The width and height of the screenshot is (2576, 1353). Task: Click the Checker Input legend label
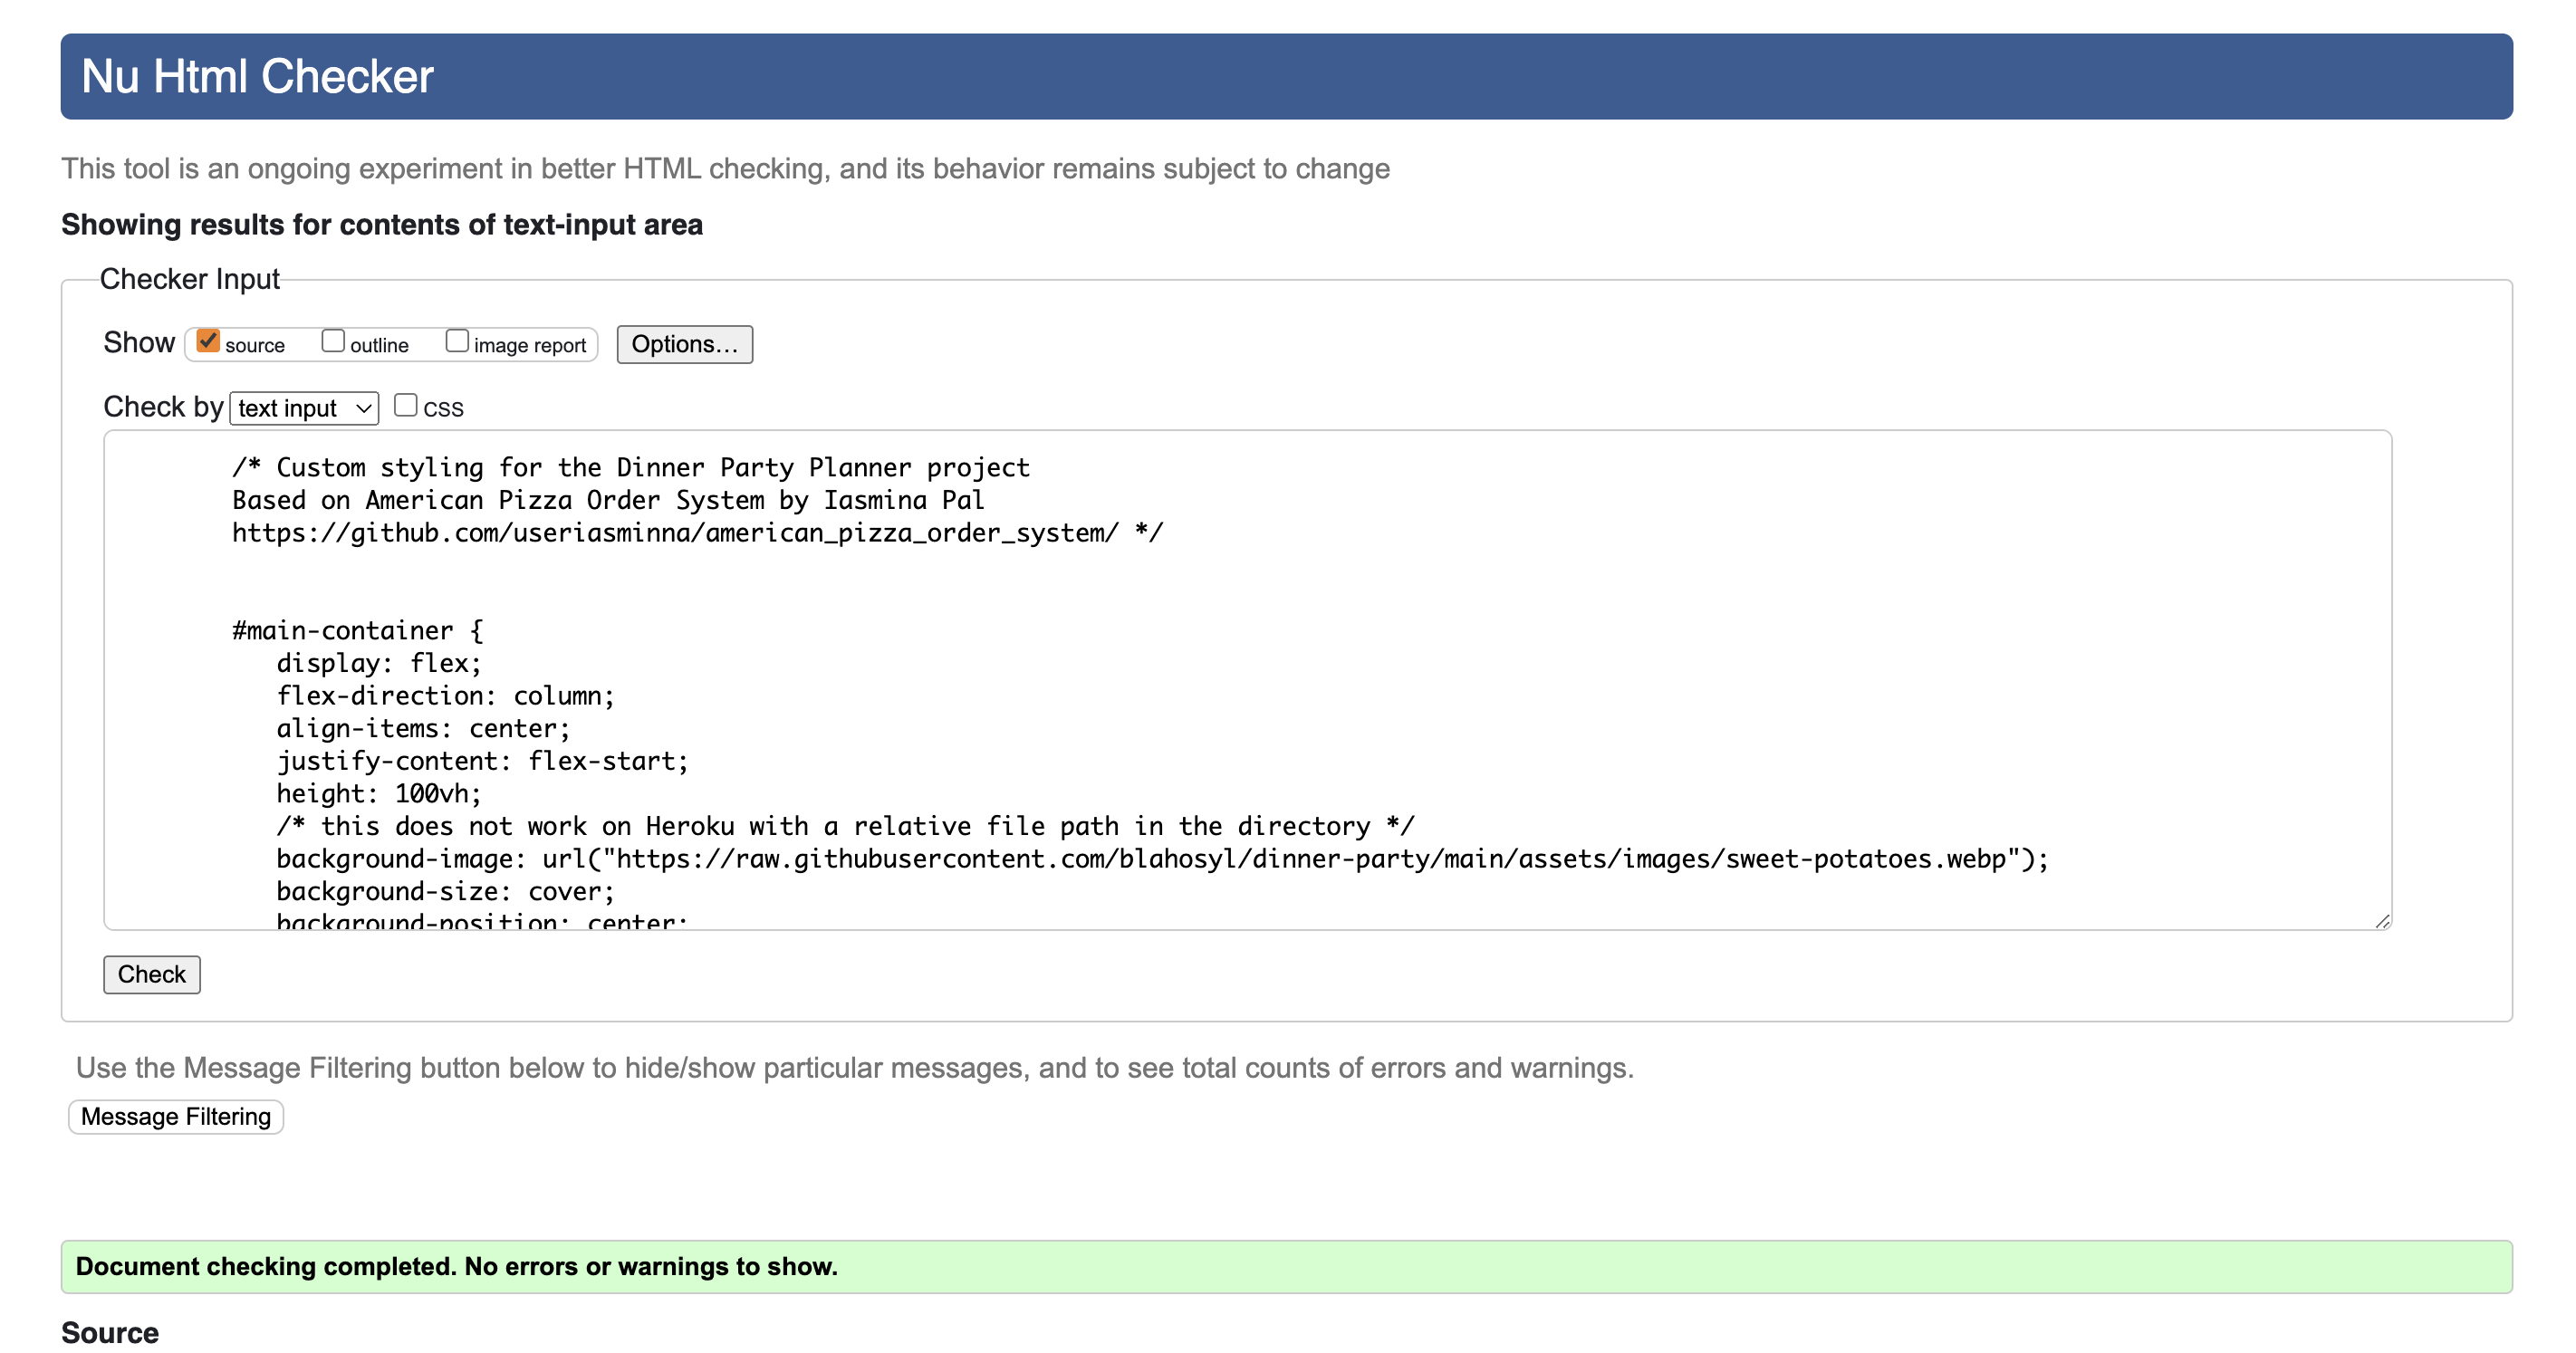190,279
